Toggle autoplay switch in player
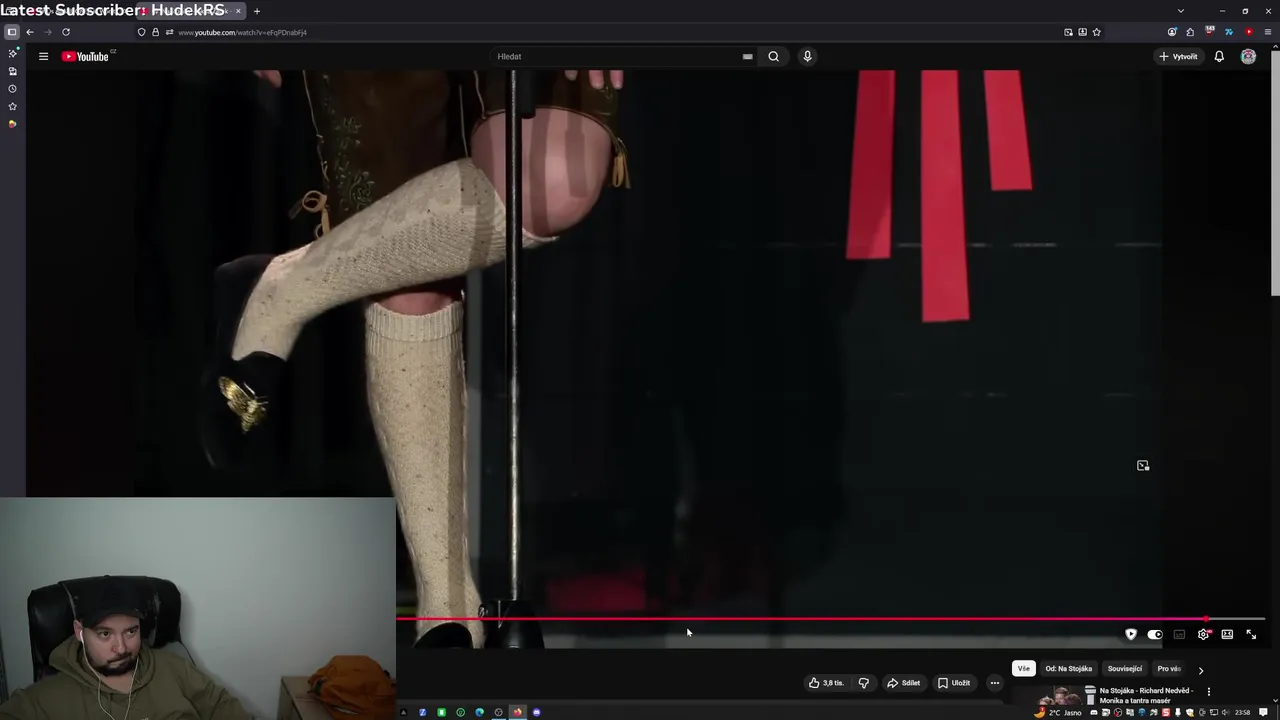 pos(1155,634)
